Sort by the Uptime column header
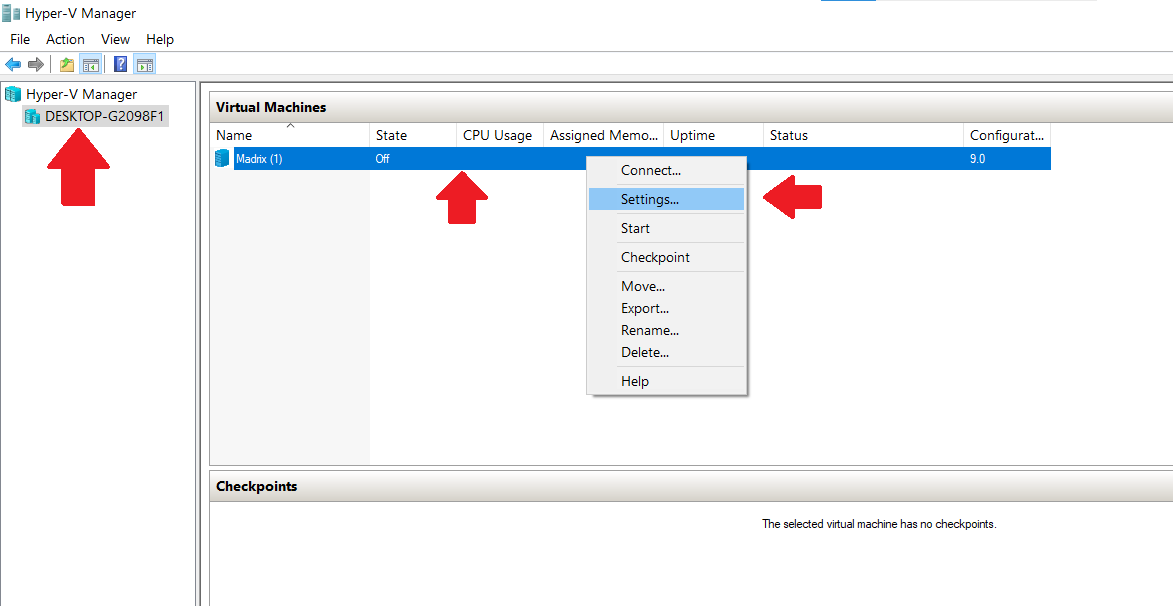The height and width of the screenshot is (606, 1173). (714, 135)
